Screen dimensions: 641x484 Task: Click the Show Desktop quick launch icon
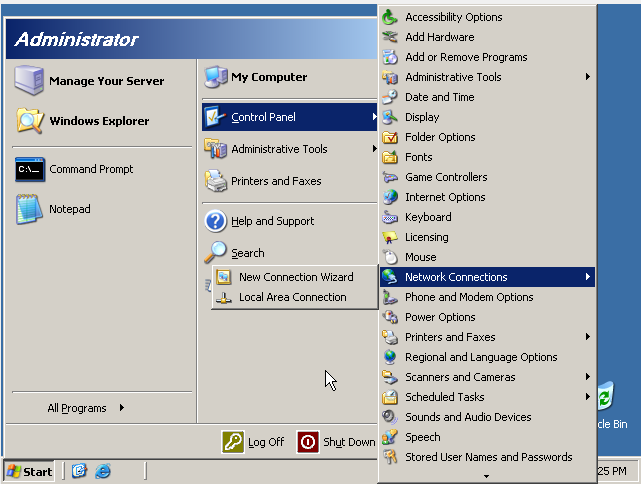tap(79, 471)
